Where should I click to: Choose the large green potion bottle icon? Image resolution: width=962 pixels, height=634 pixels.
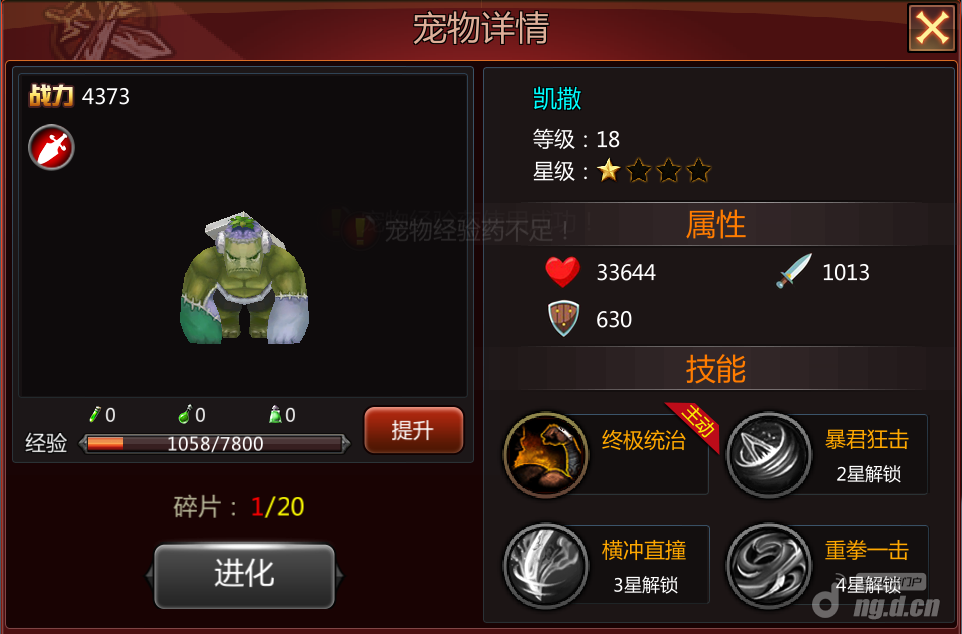[275, 414]
